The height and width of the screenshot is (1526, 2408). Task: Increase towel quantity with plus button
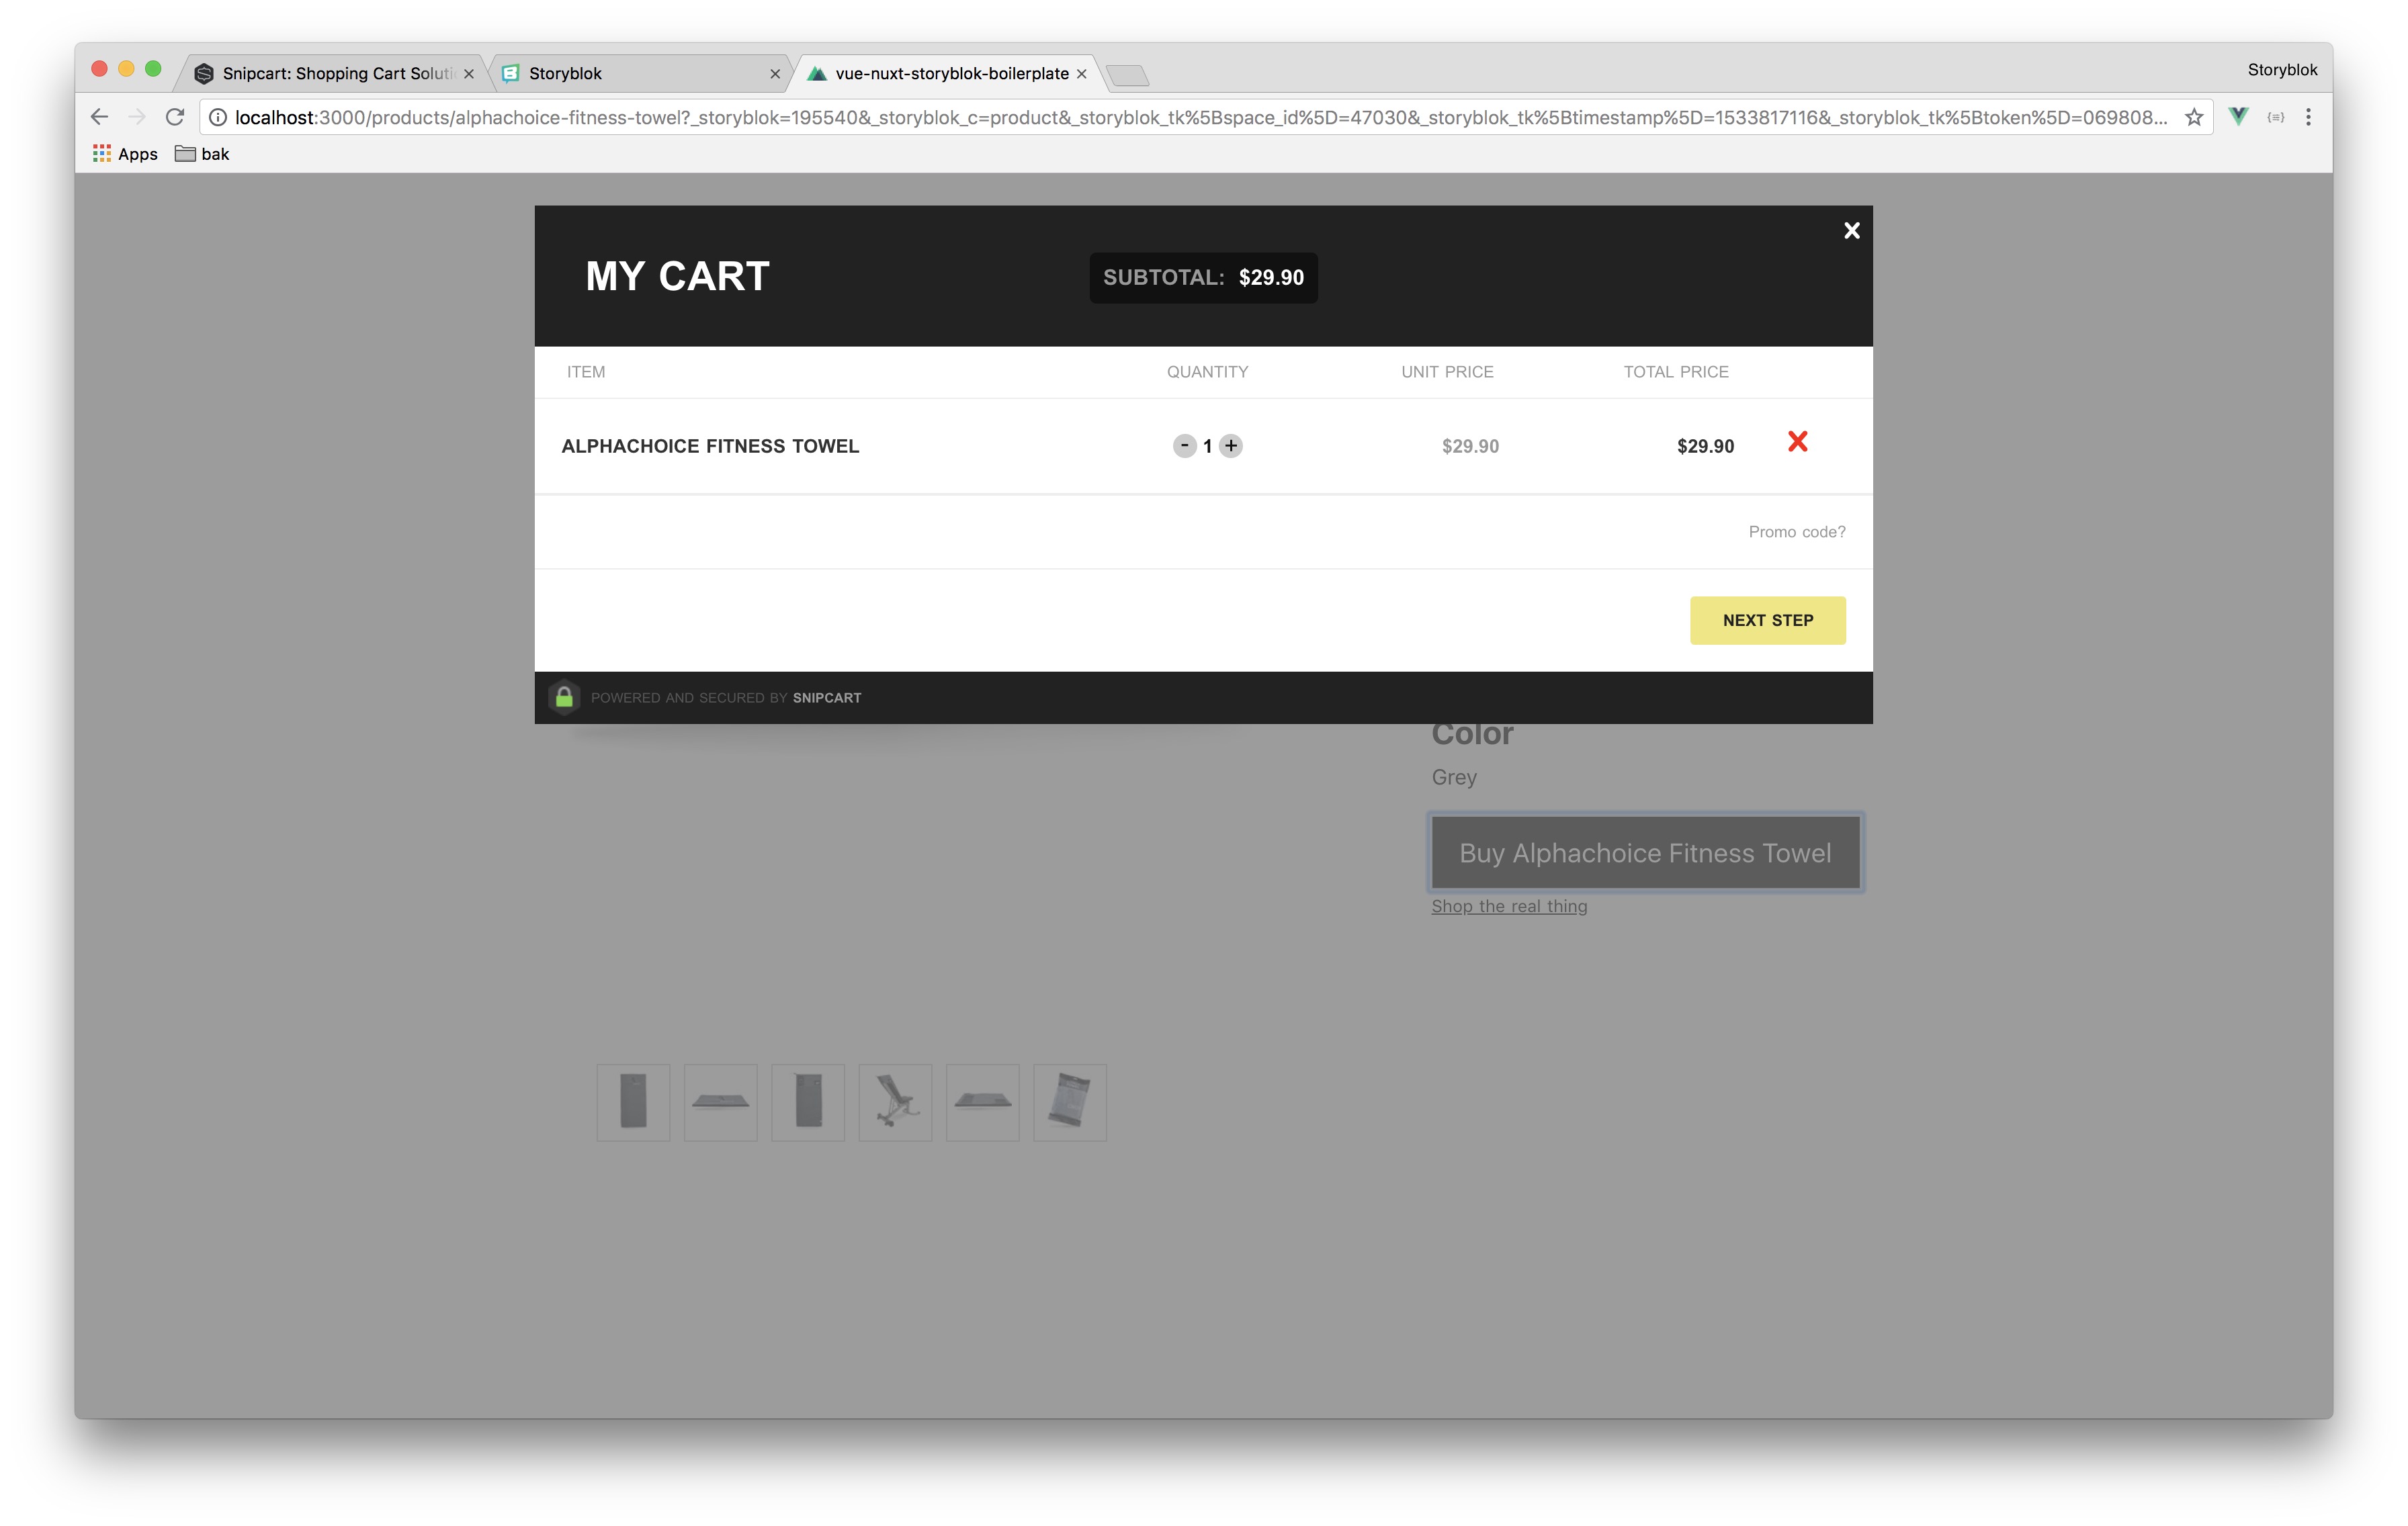coord(1231,446)
